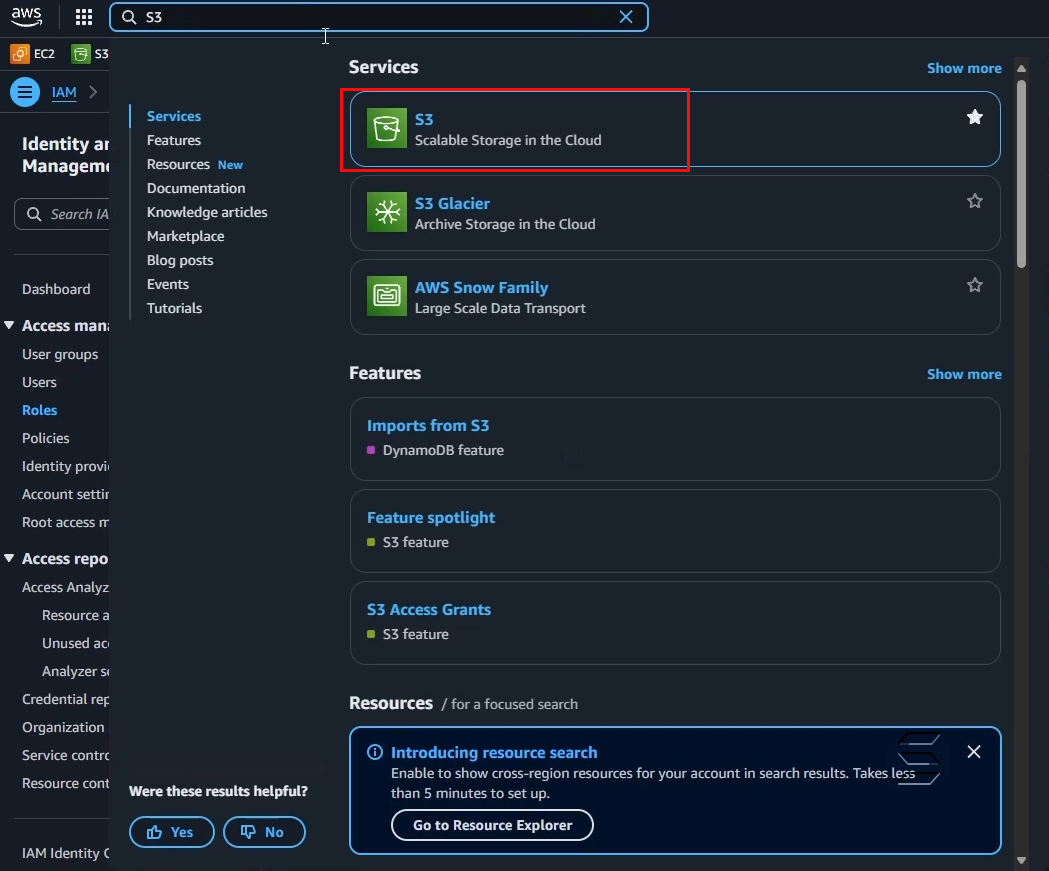Open the Feature spotlight S3 feature
The width and height of the screenshot is (1049, 871).
(431, 518)
